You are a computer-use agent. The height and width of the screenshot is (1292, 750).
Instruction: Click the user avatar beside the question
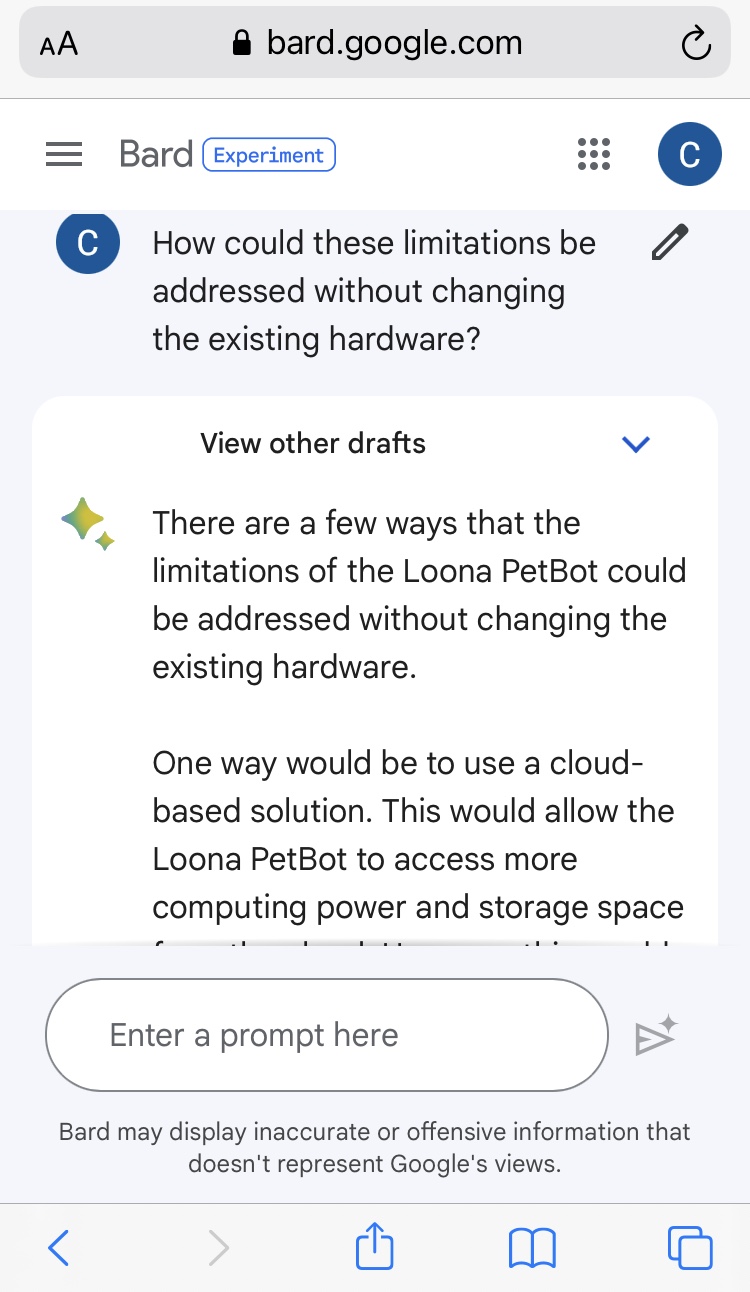88,243
